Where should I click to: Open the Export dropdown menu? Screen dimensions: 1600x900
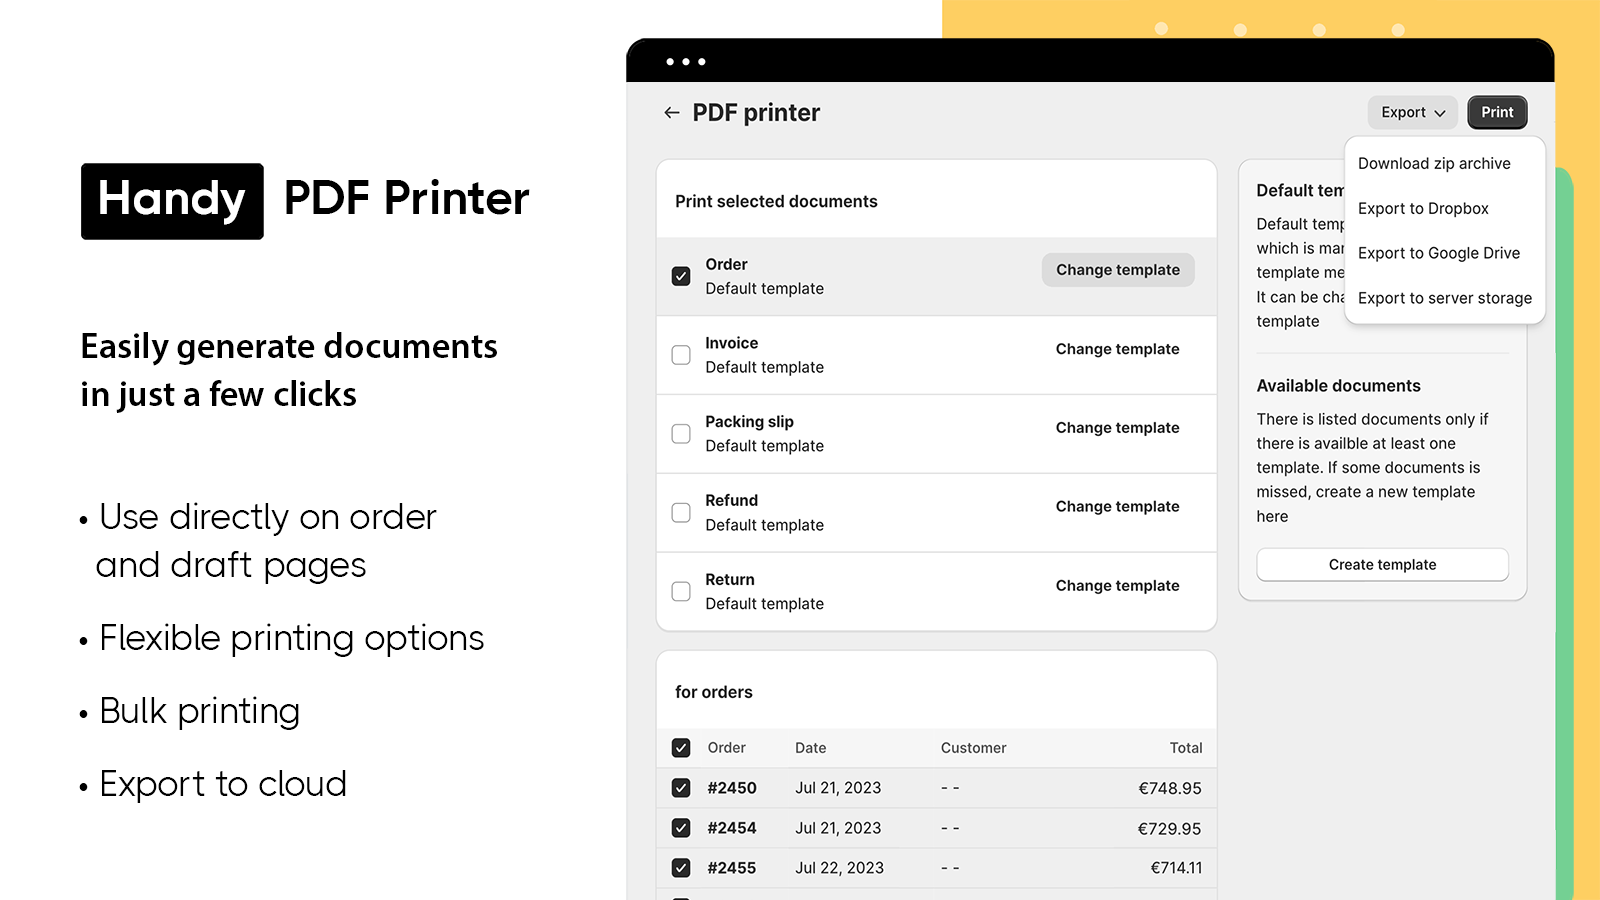(x=1411, y=112)
